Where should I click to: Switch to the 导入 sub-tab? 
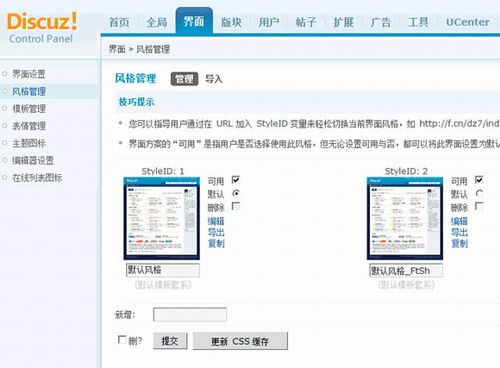214,79
